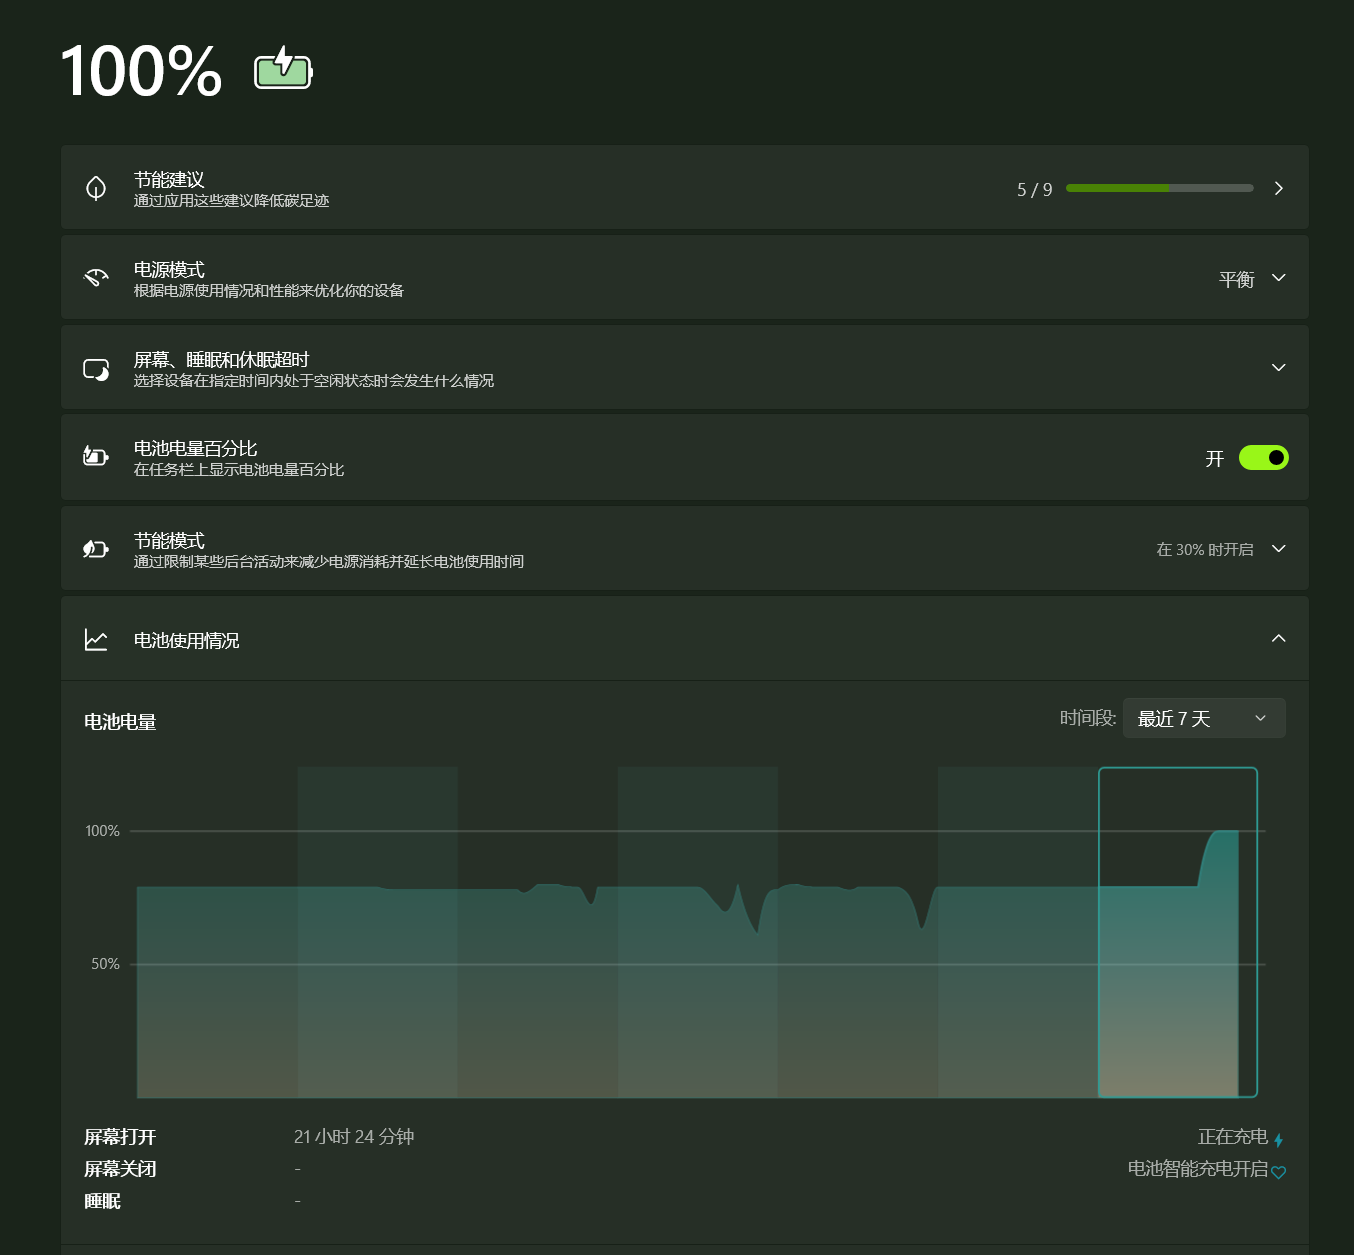Screen dimensions: 1354x1255
Task: Turn off the 电池电量百分比 toggle
Action: point(1263,457)
